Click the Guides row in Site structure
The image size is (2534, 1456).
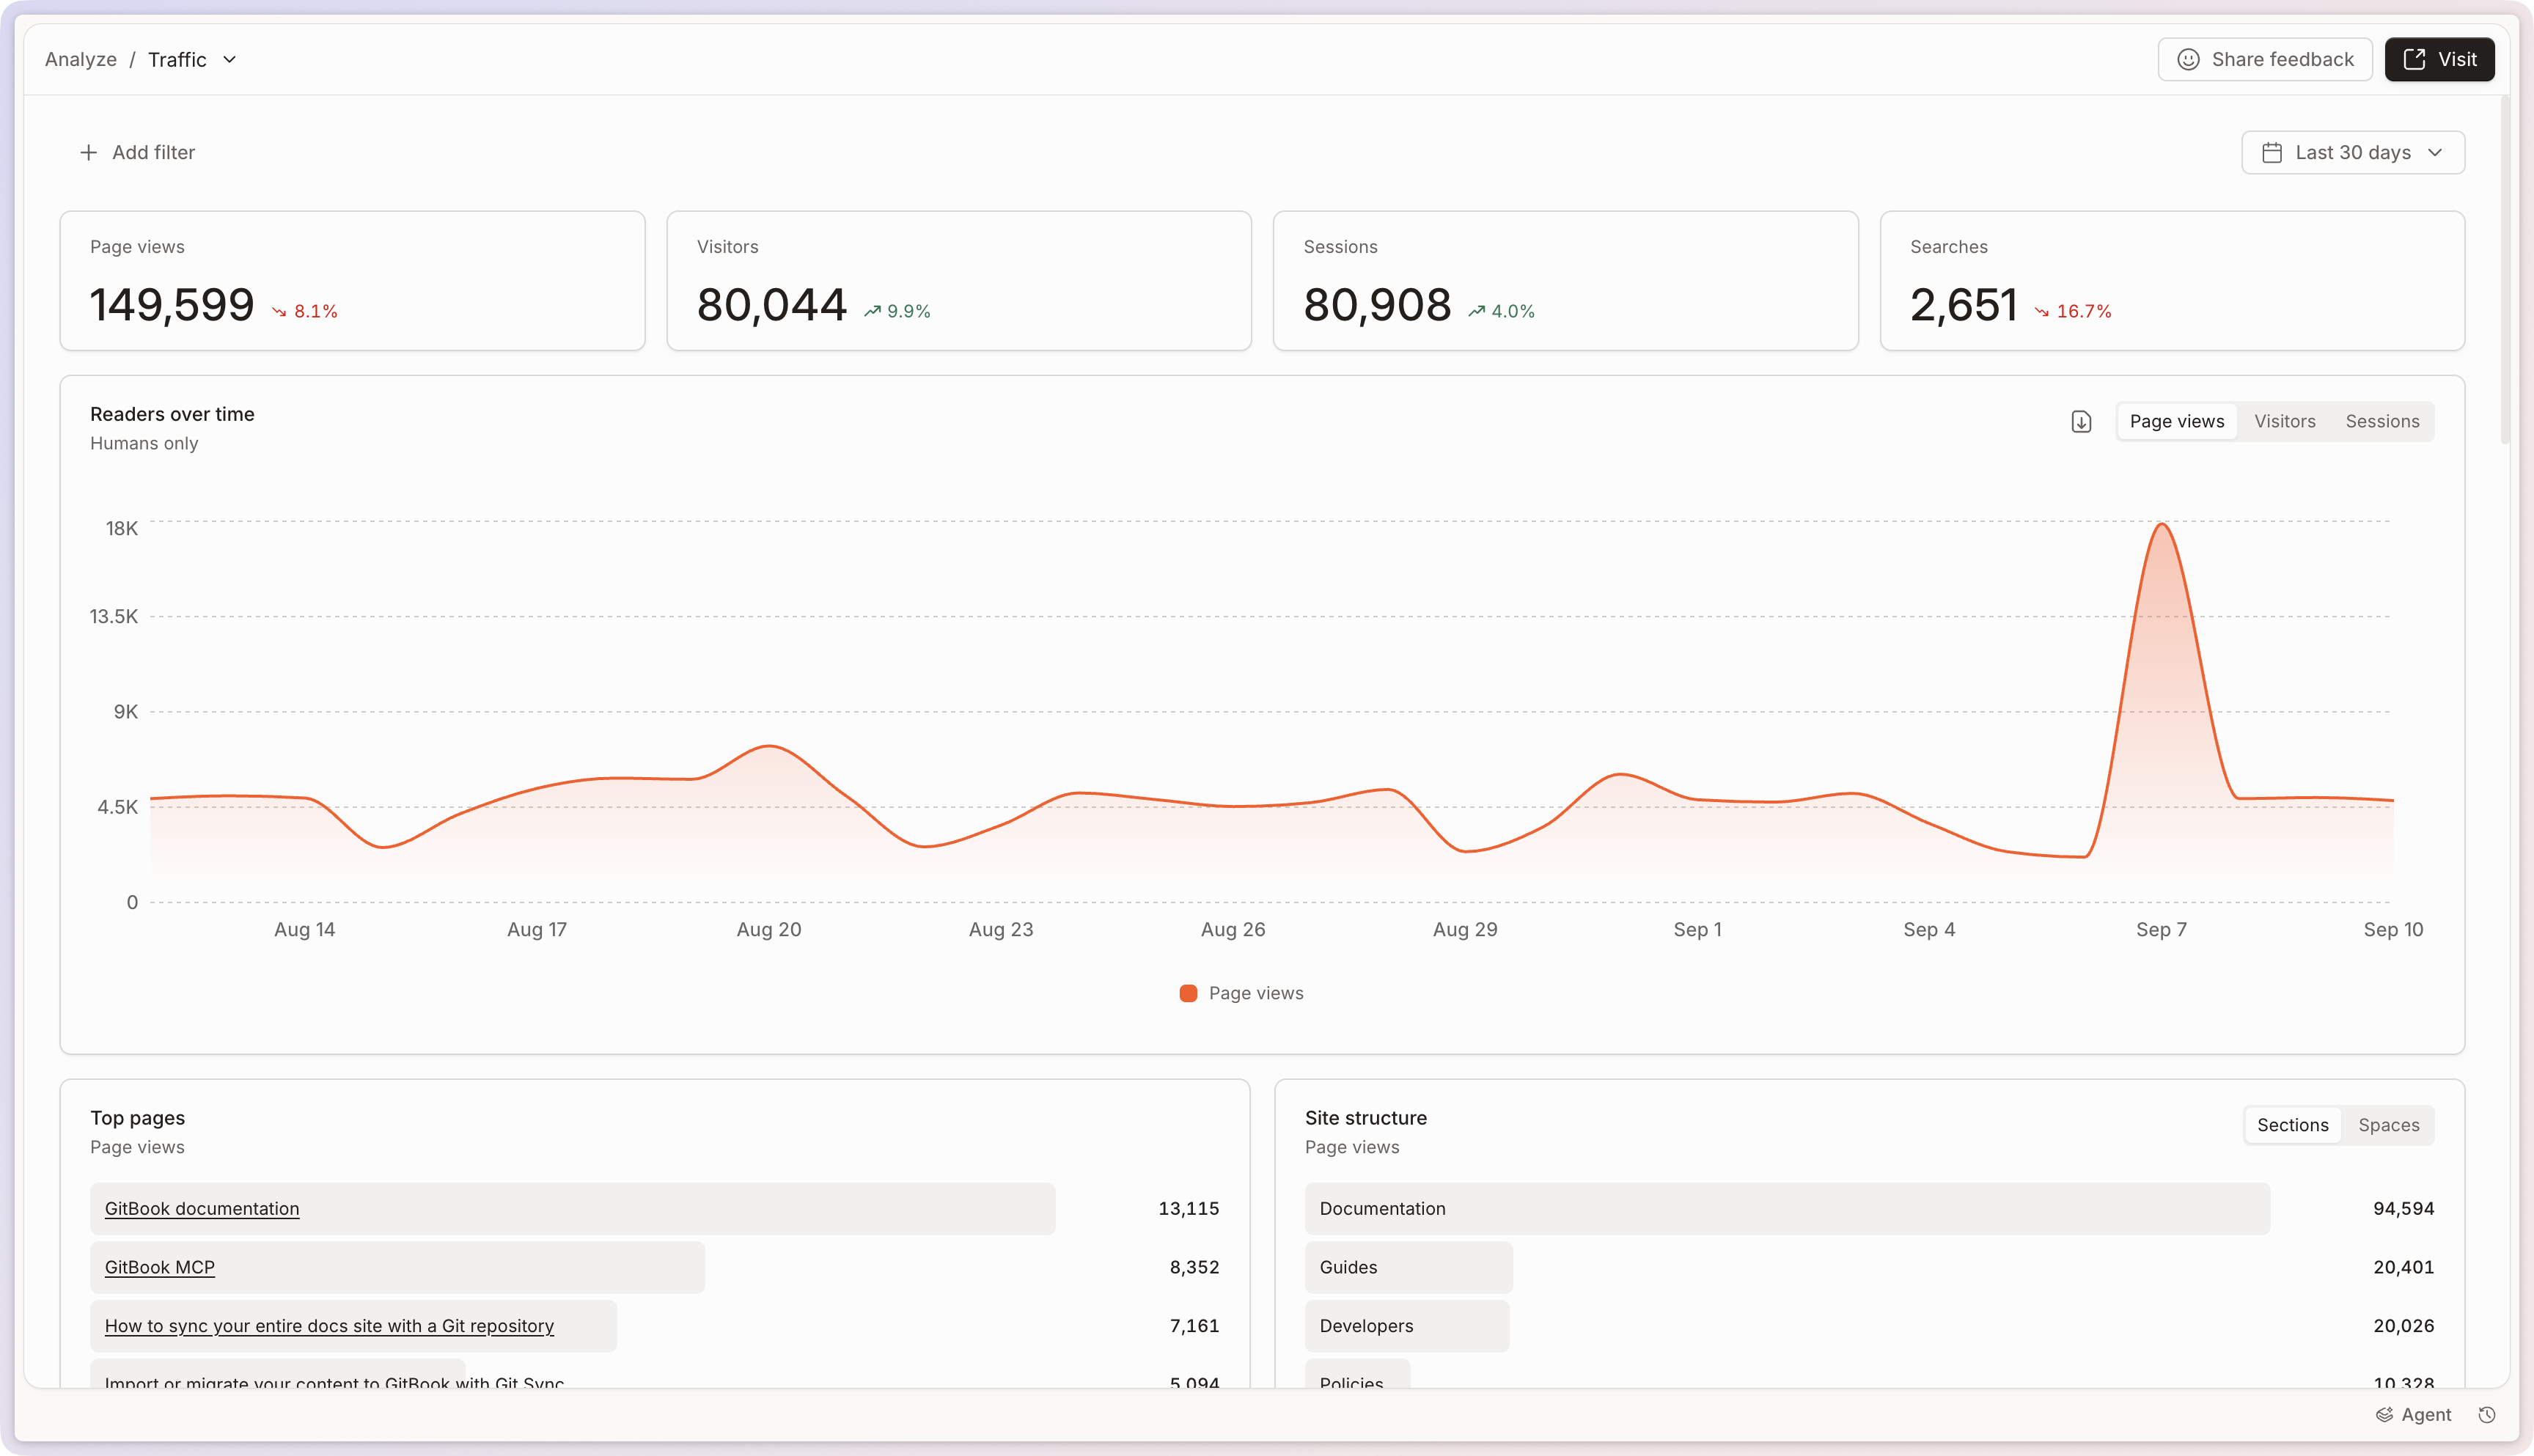click(1870, 1267)
